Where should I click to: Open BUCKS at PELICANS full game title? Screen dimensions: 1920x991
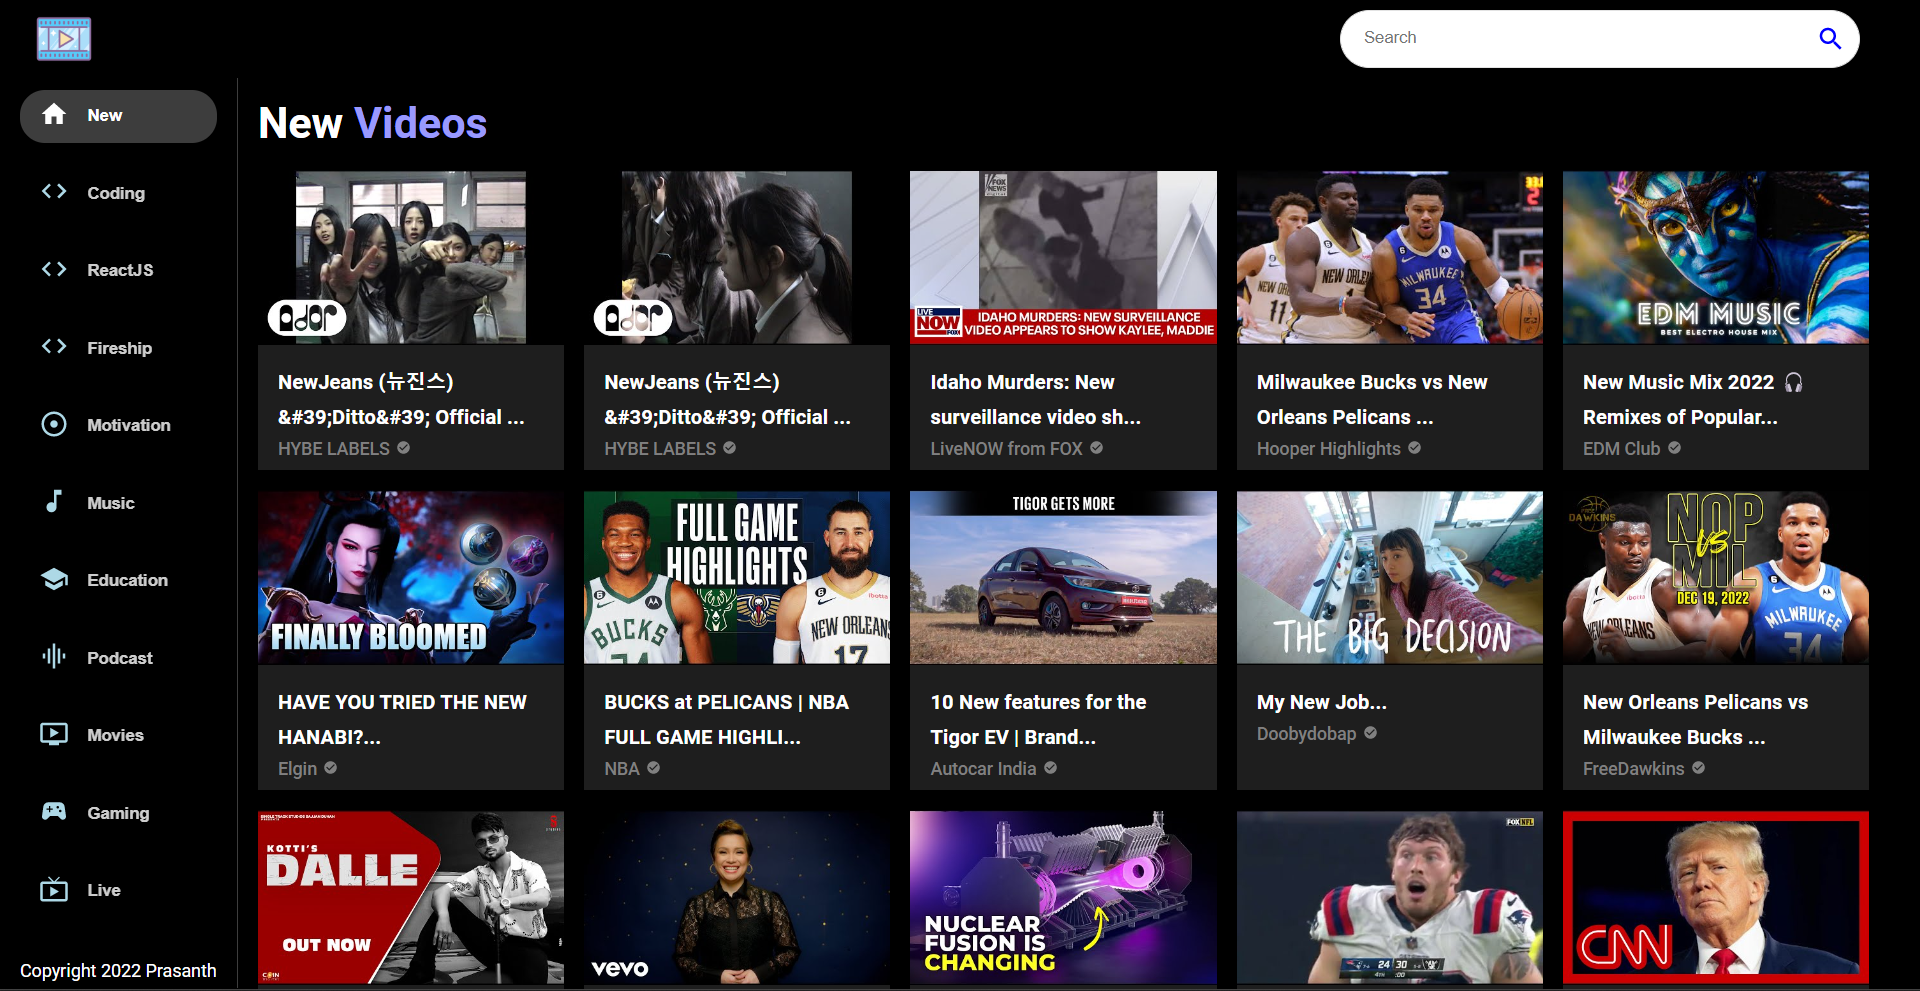click(726, 720)
